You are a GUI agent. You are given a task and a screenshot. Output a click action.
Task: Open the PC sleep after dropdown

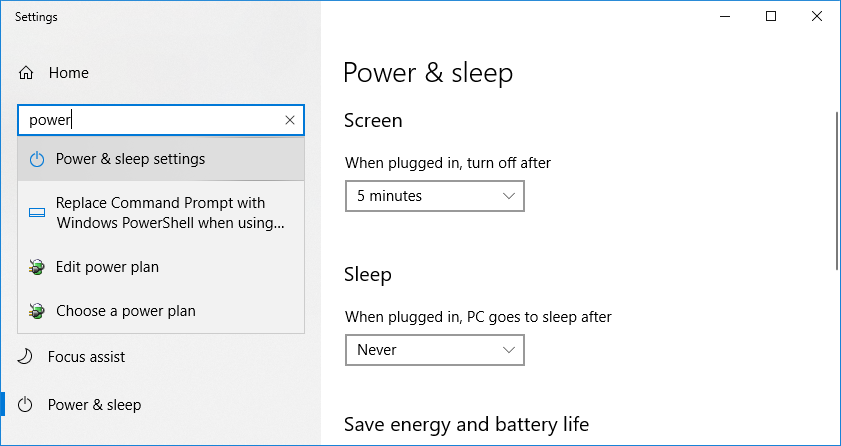(434, 350)
